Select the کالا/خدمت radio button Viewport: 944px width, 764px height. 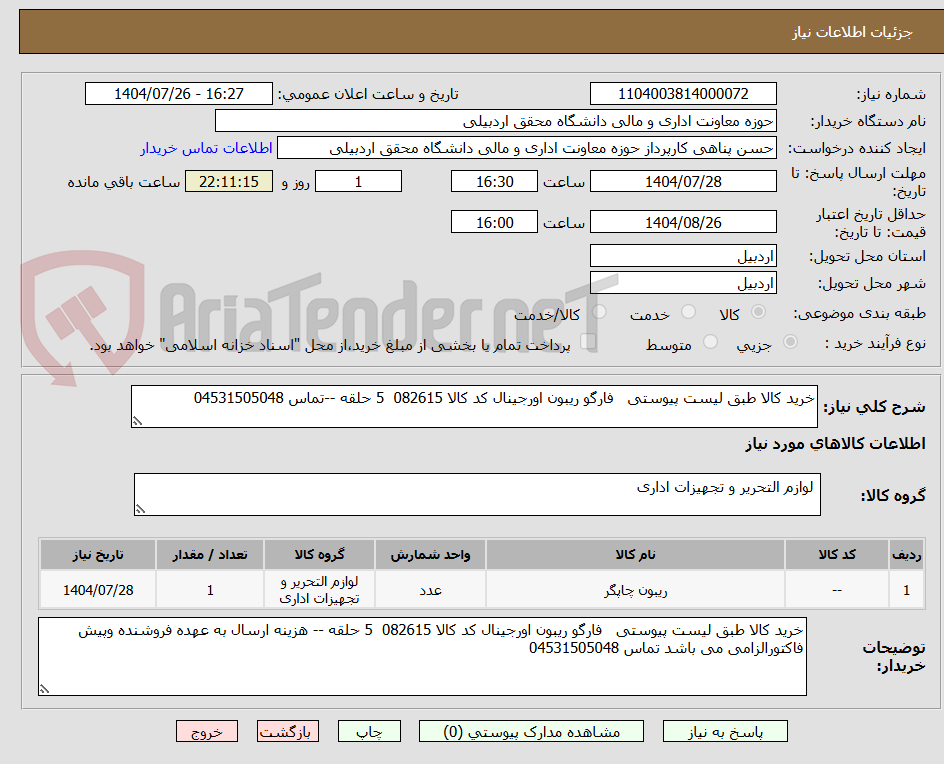599,312
